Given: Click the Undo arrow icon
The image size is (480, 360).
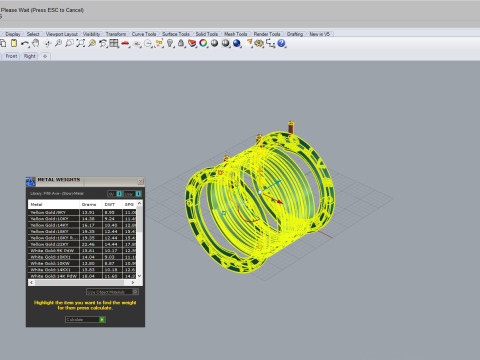Looking at the screenshot, I should click(x=25, y=44).
